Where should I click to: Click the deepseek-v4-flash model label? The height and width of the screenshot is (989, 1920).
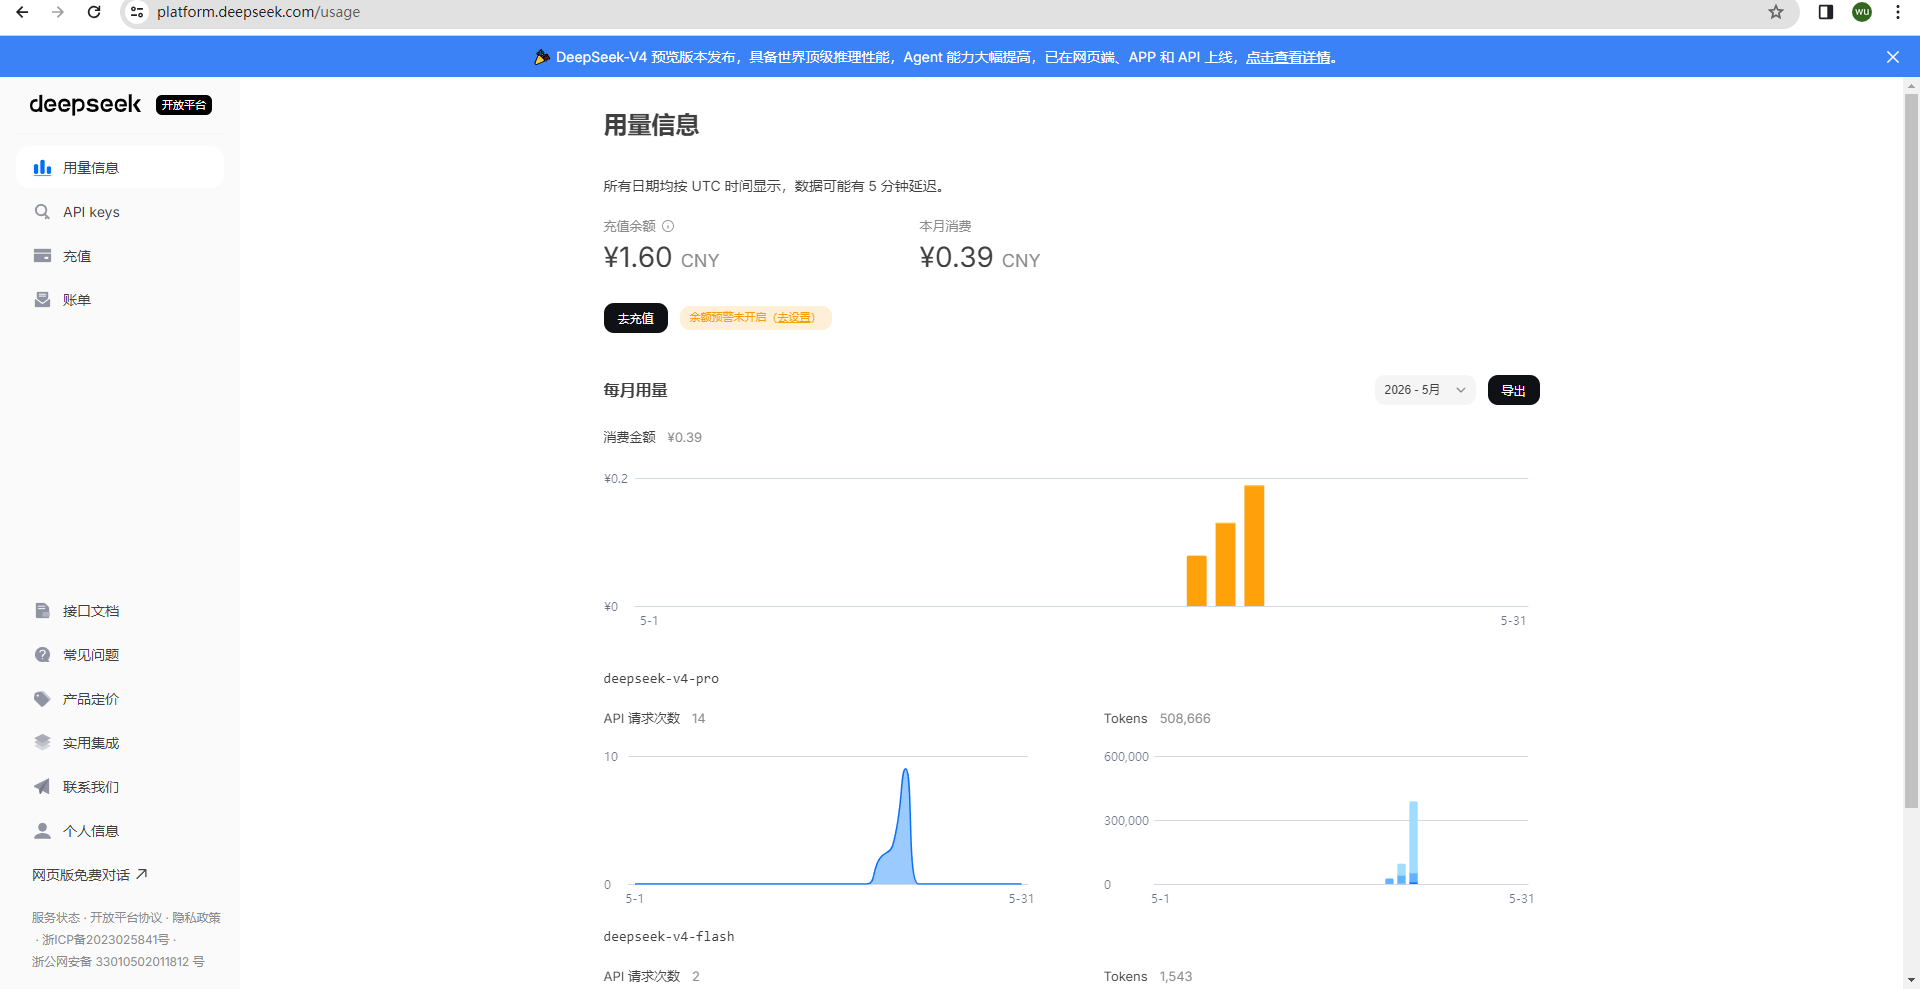pos(669,936)
